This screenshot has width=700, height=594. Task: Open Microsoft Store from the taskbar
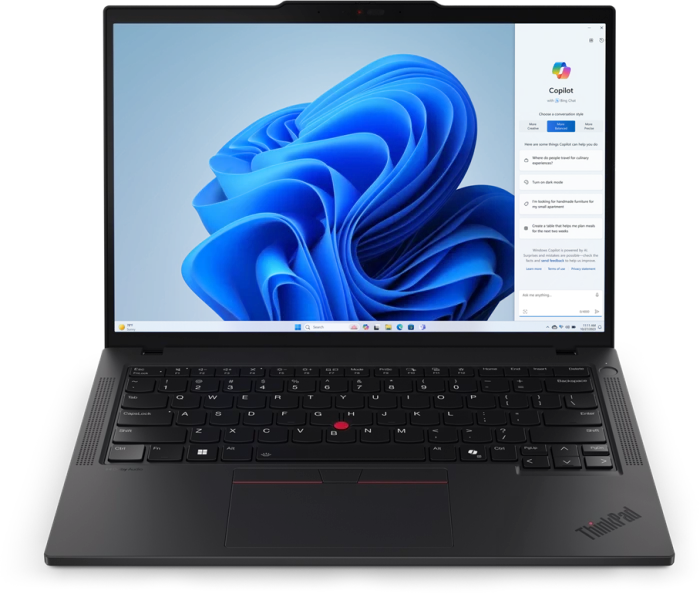click(411, 327)
